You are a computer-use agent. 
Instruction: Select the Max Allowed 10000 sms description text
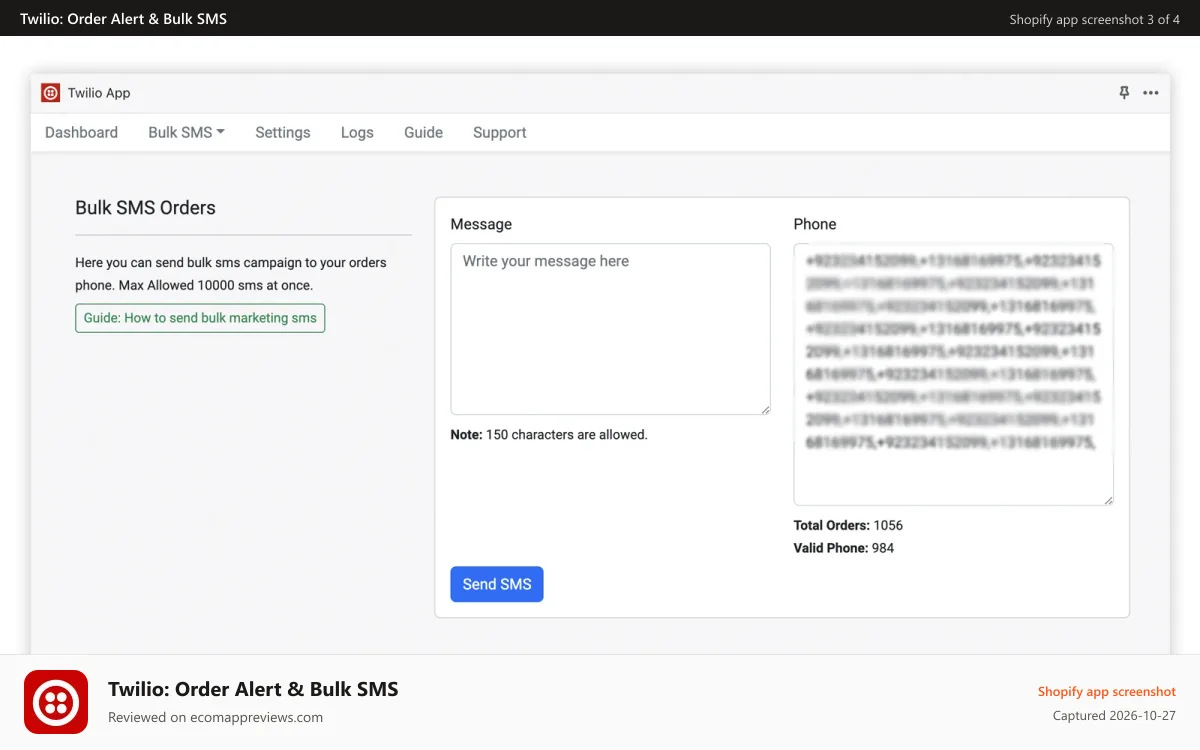231,274
